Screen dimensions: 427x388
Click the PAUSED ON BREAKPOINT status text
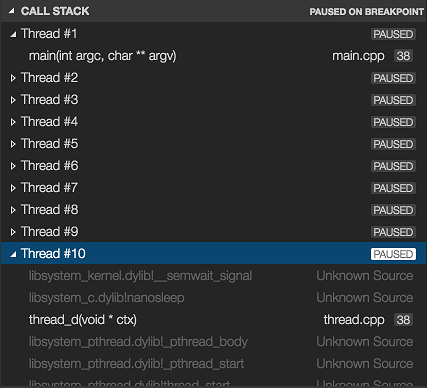click(x=366, y=12)
